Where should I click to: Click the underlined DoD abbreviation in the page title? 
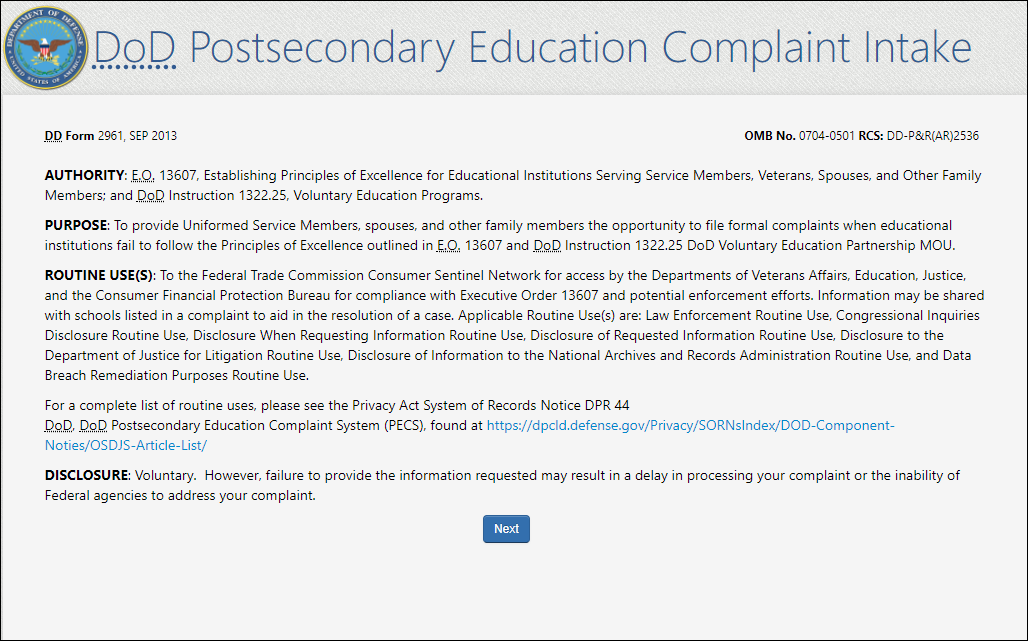(x=134, y=47)
